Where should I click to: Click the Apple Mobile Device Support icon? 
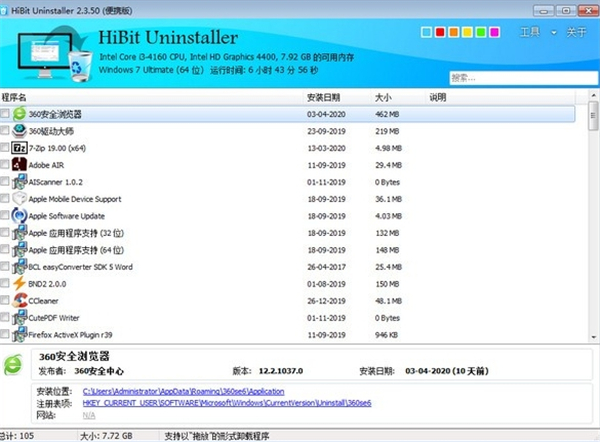(19, 199)
